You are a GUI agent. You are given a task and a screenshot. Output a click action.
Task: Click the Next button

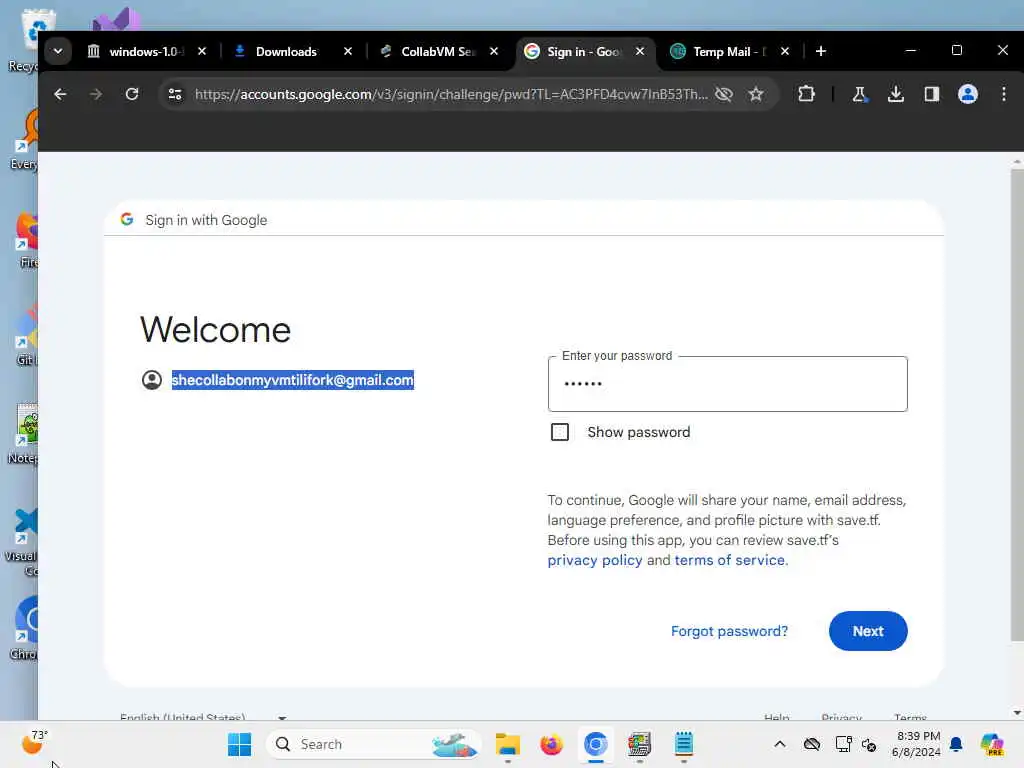868,631
